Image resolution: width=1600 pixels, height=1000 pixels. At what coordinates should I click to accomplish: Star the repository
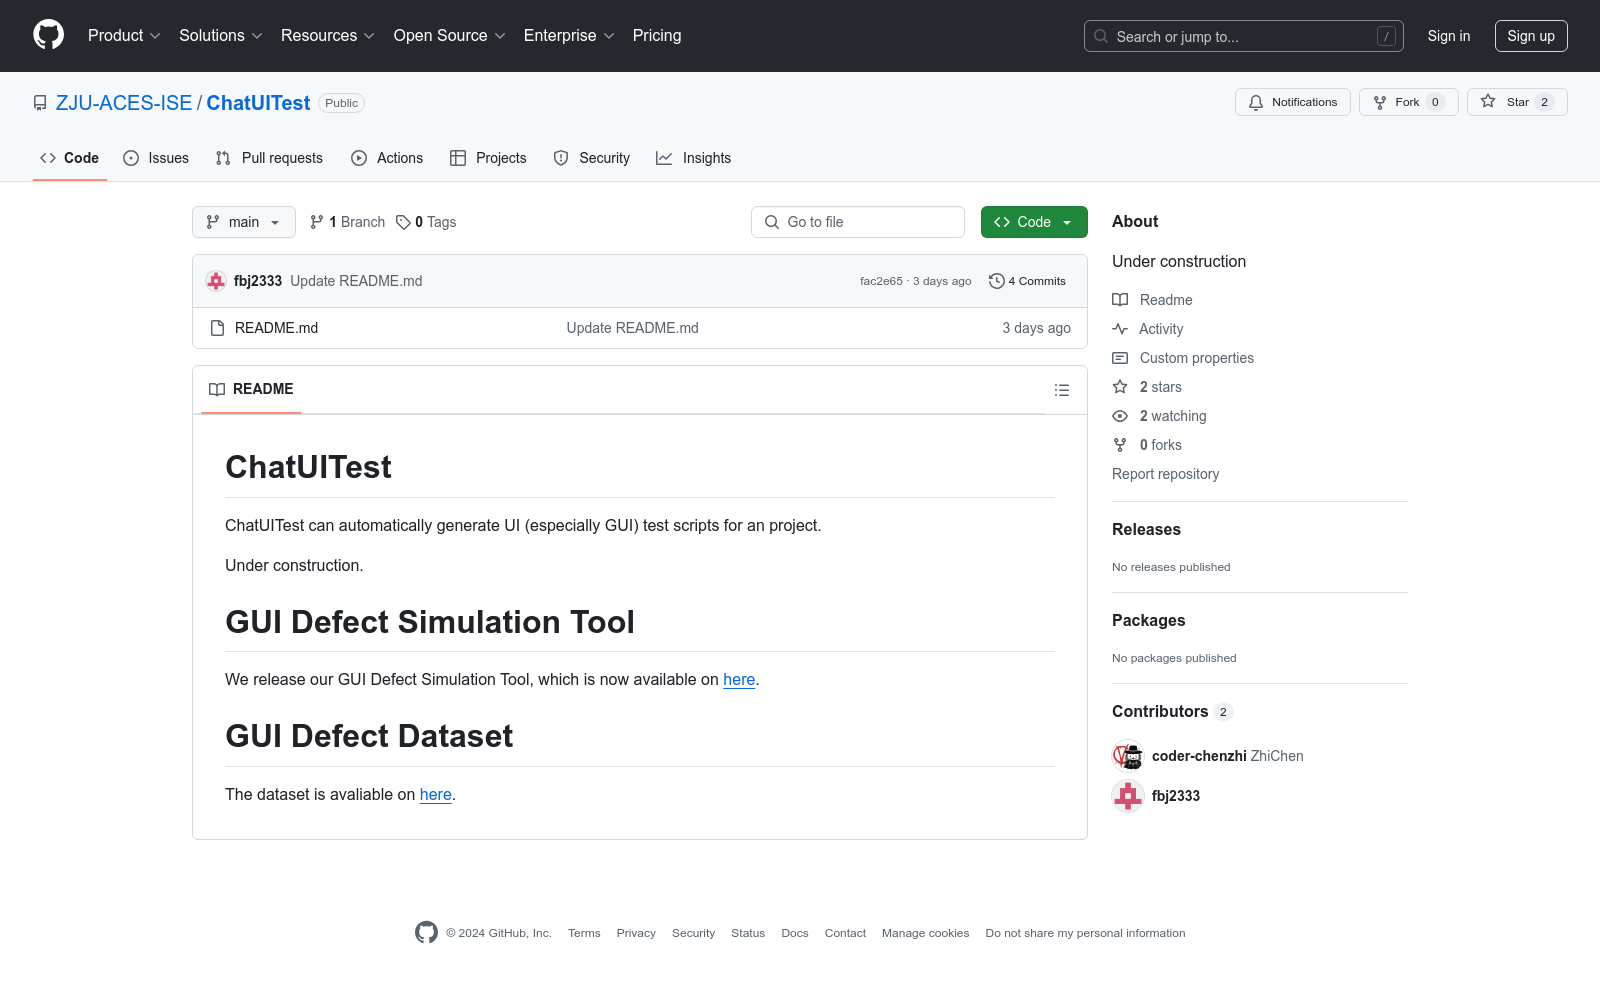tap(1517, 102)
